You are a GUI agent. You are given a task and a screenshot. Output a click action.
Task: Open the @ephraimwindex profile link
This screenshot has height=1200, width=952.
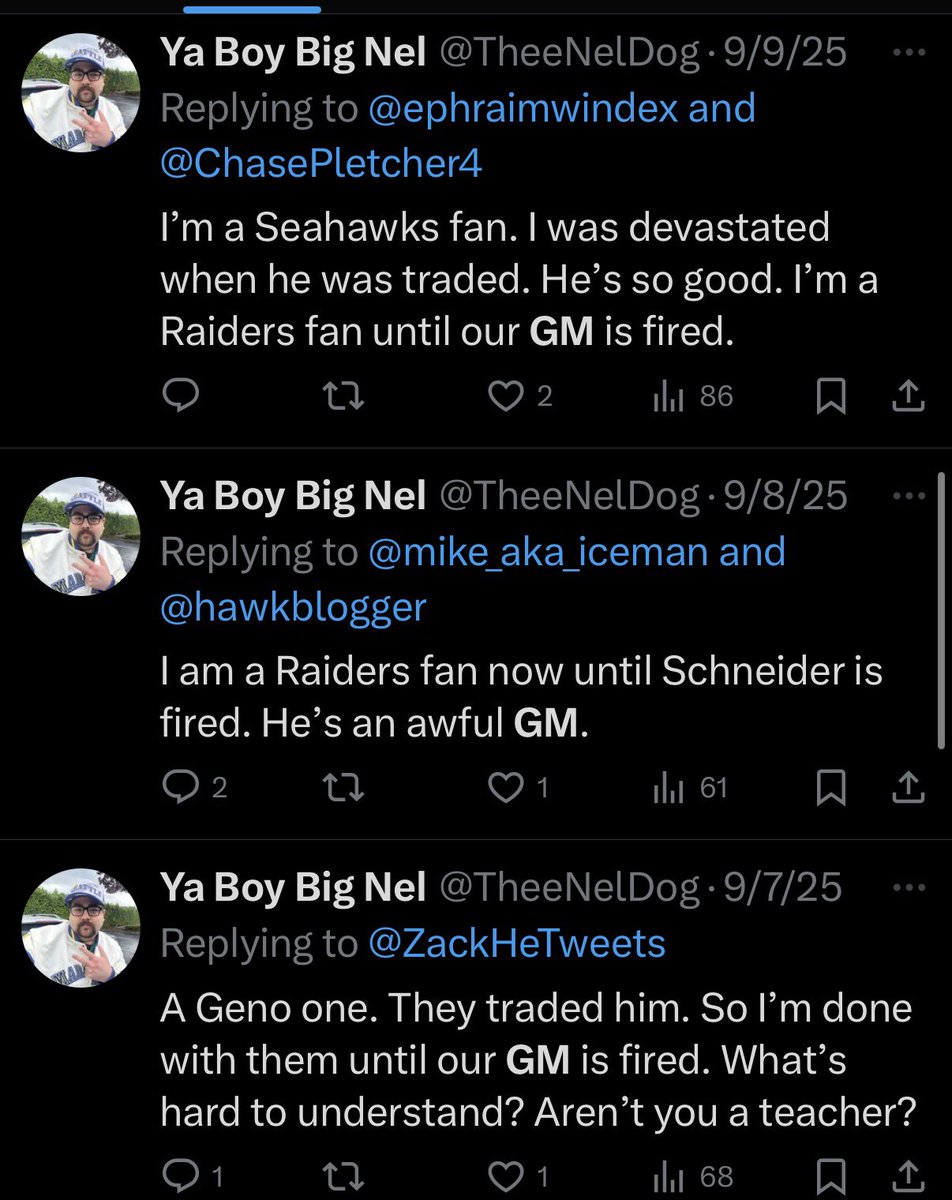pyautogui.click(x=526, y=109)
